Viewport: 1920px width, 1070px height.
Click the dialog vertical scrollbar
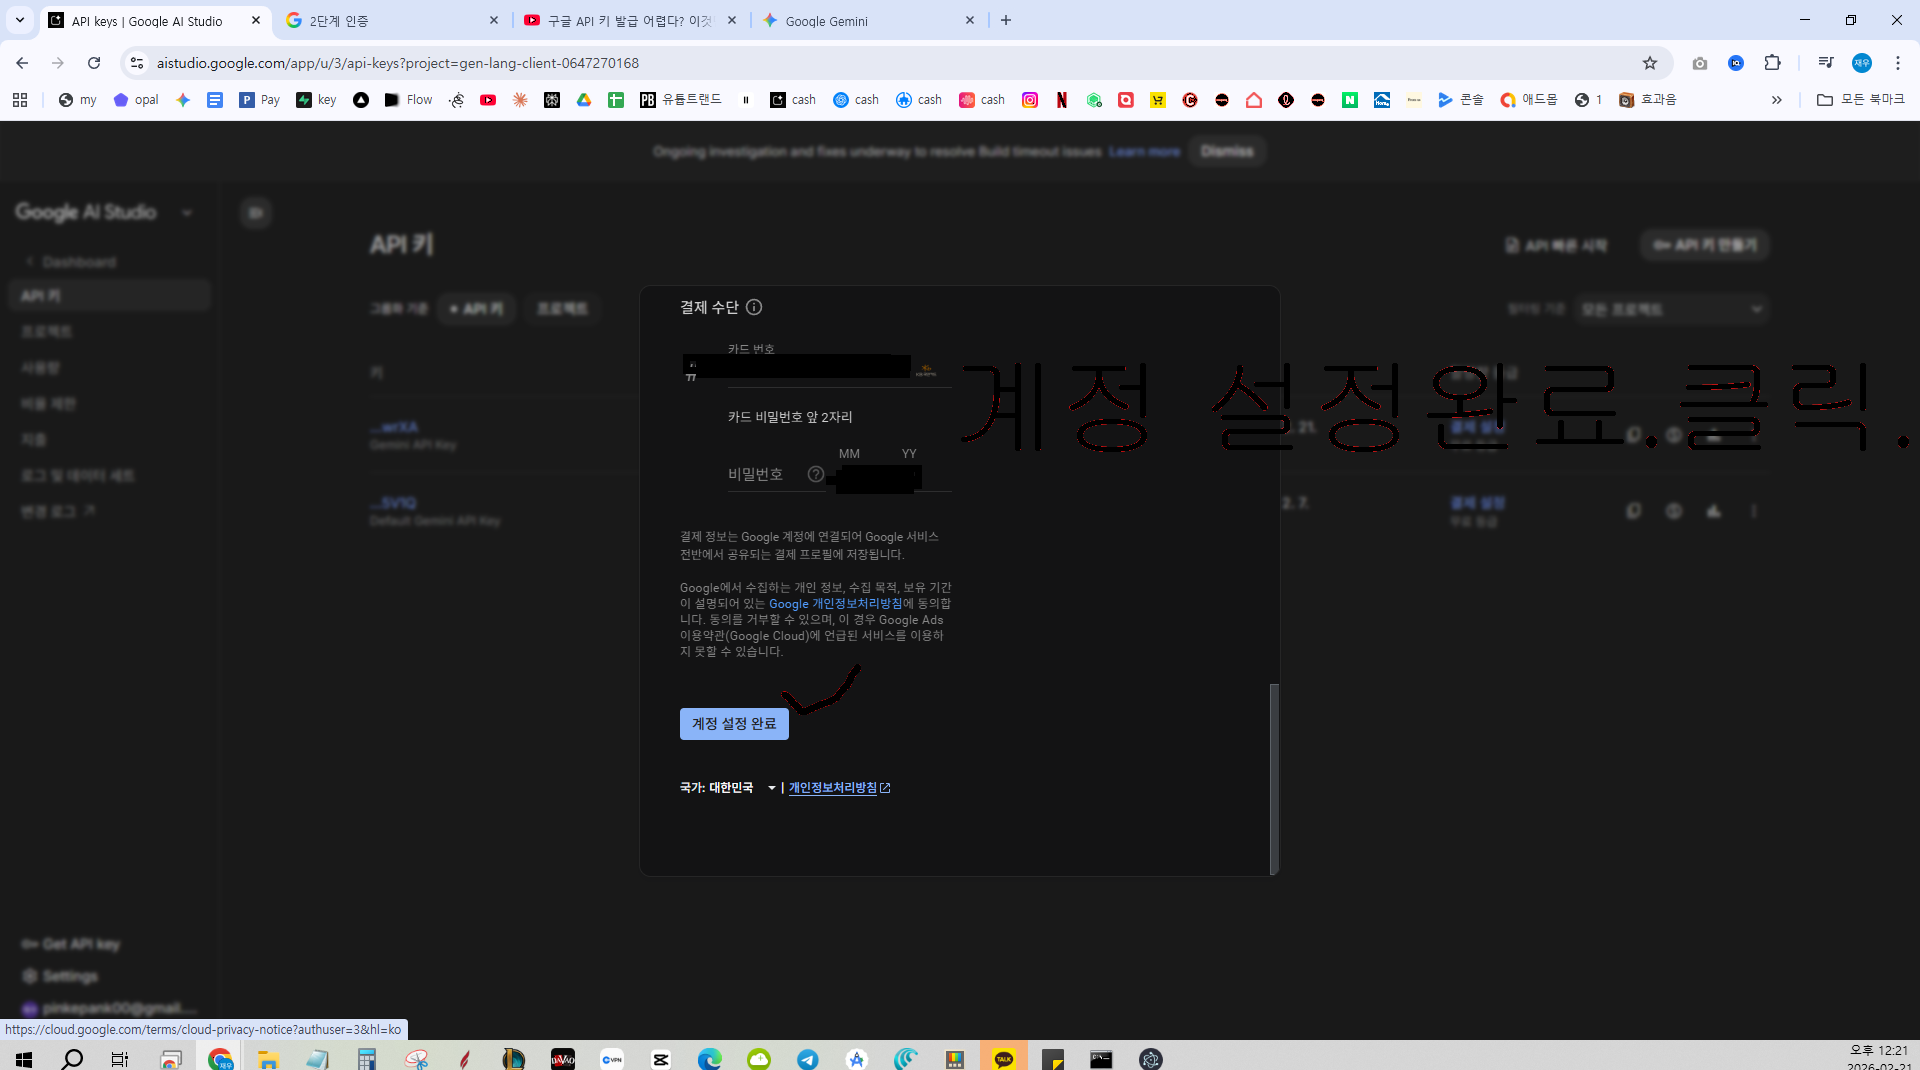pos(1273,778)
